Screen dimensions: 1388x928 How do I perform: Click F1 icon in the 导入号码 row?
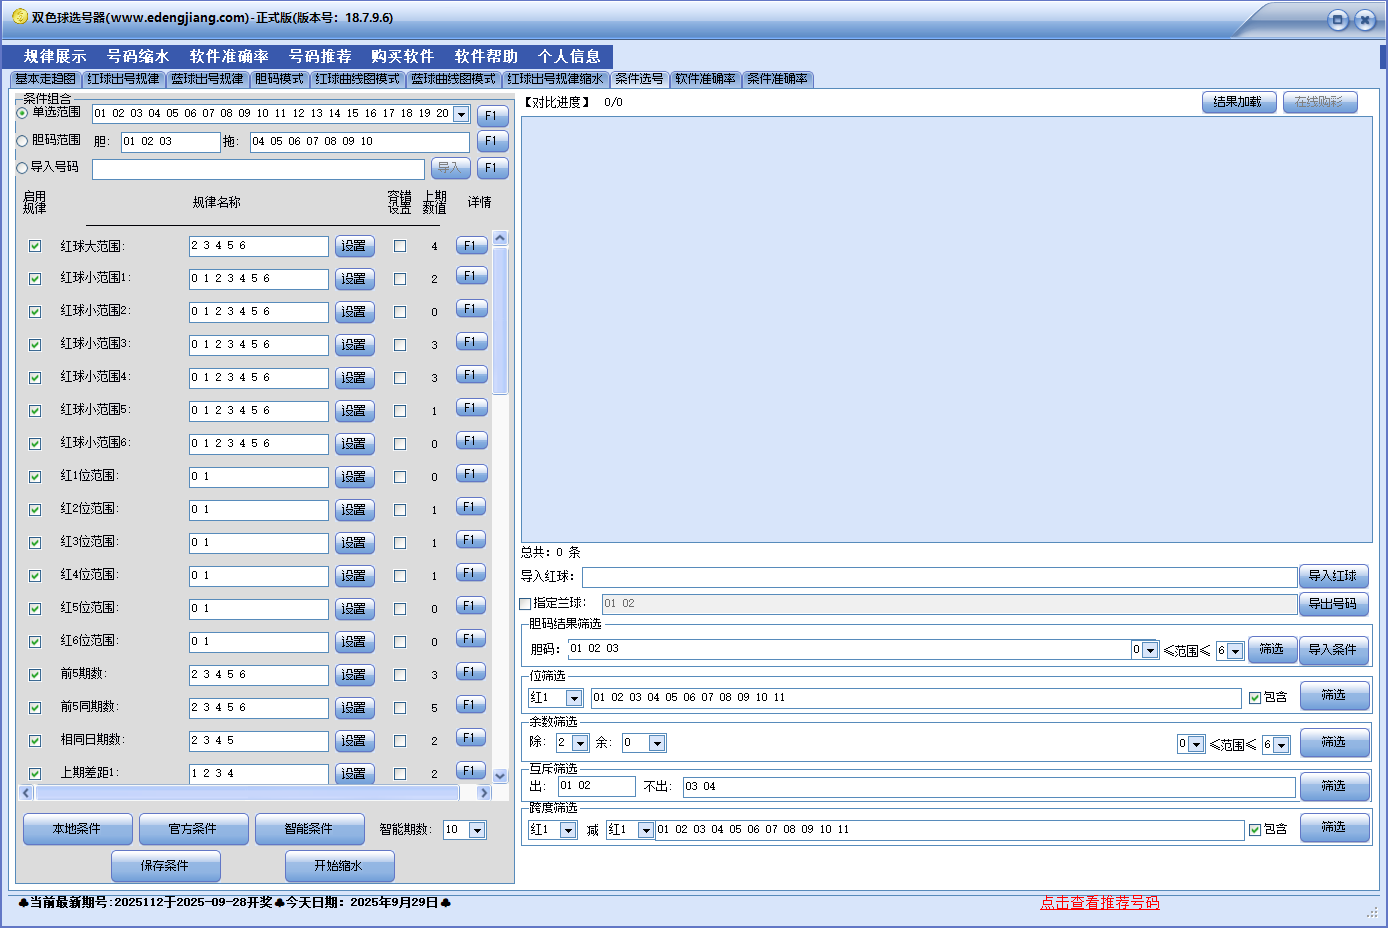[492, 168]
